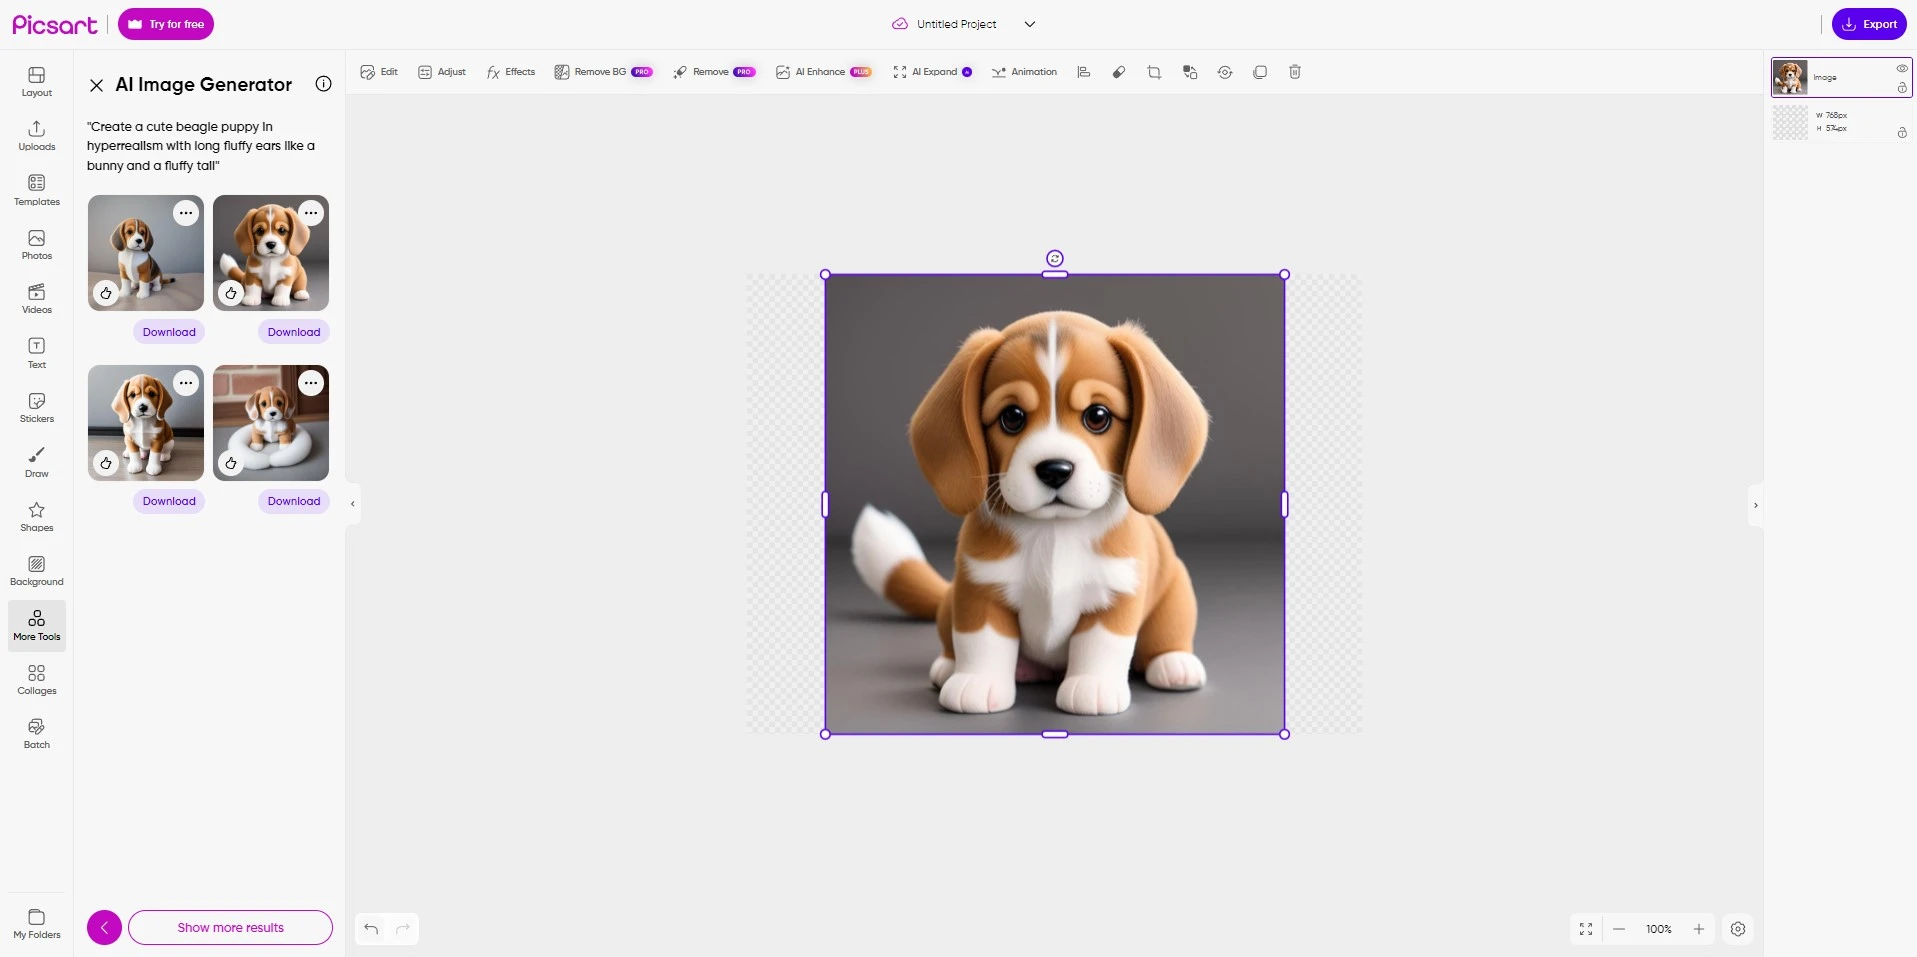Duplicate the selected image via toolbar
The width and height of the screenshot is (1917, 957).
1260,72
